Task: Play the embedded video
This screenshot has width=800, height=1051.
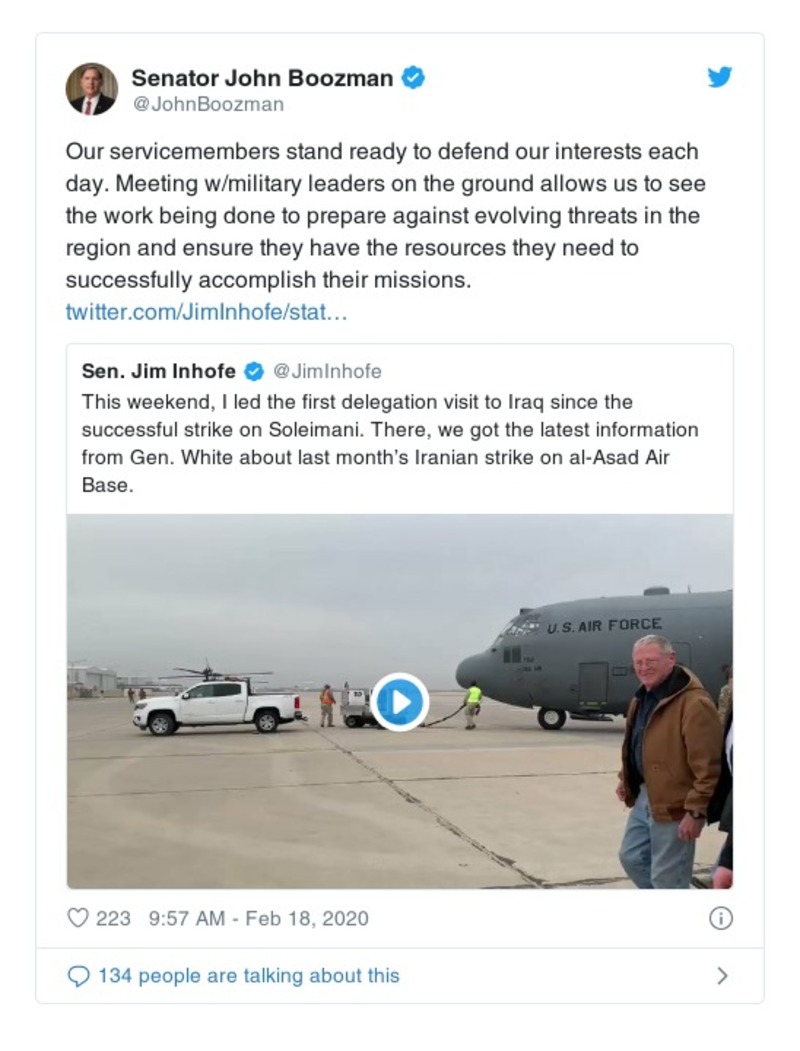Action: pos(400,701)
